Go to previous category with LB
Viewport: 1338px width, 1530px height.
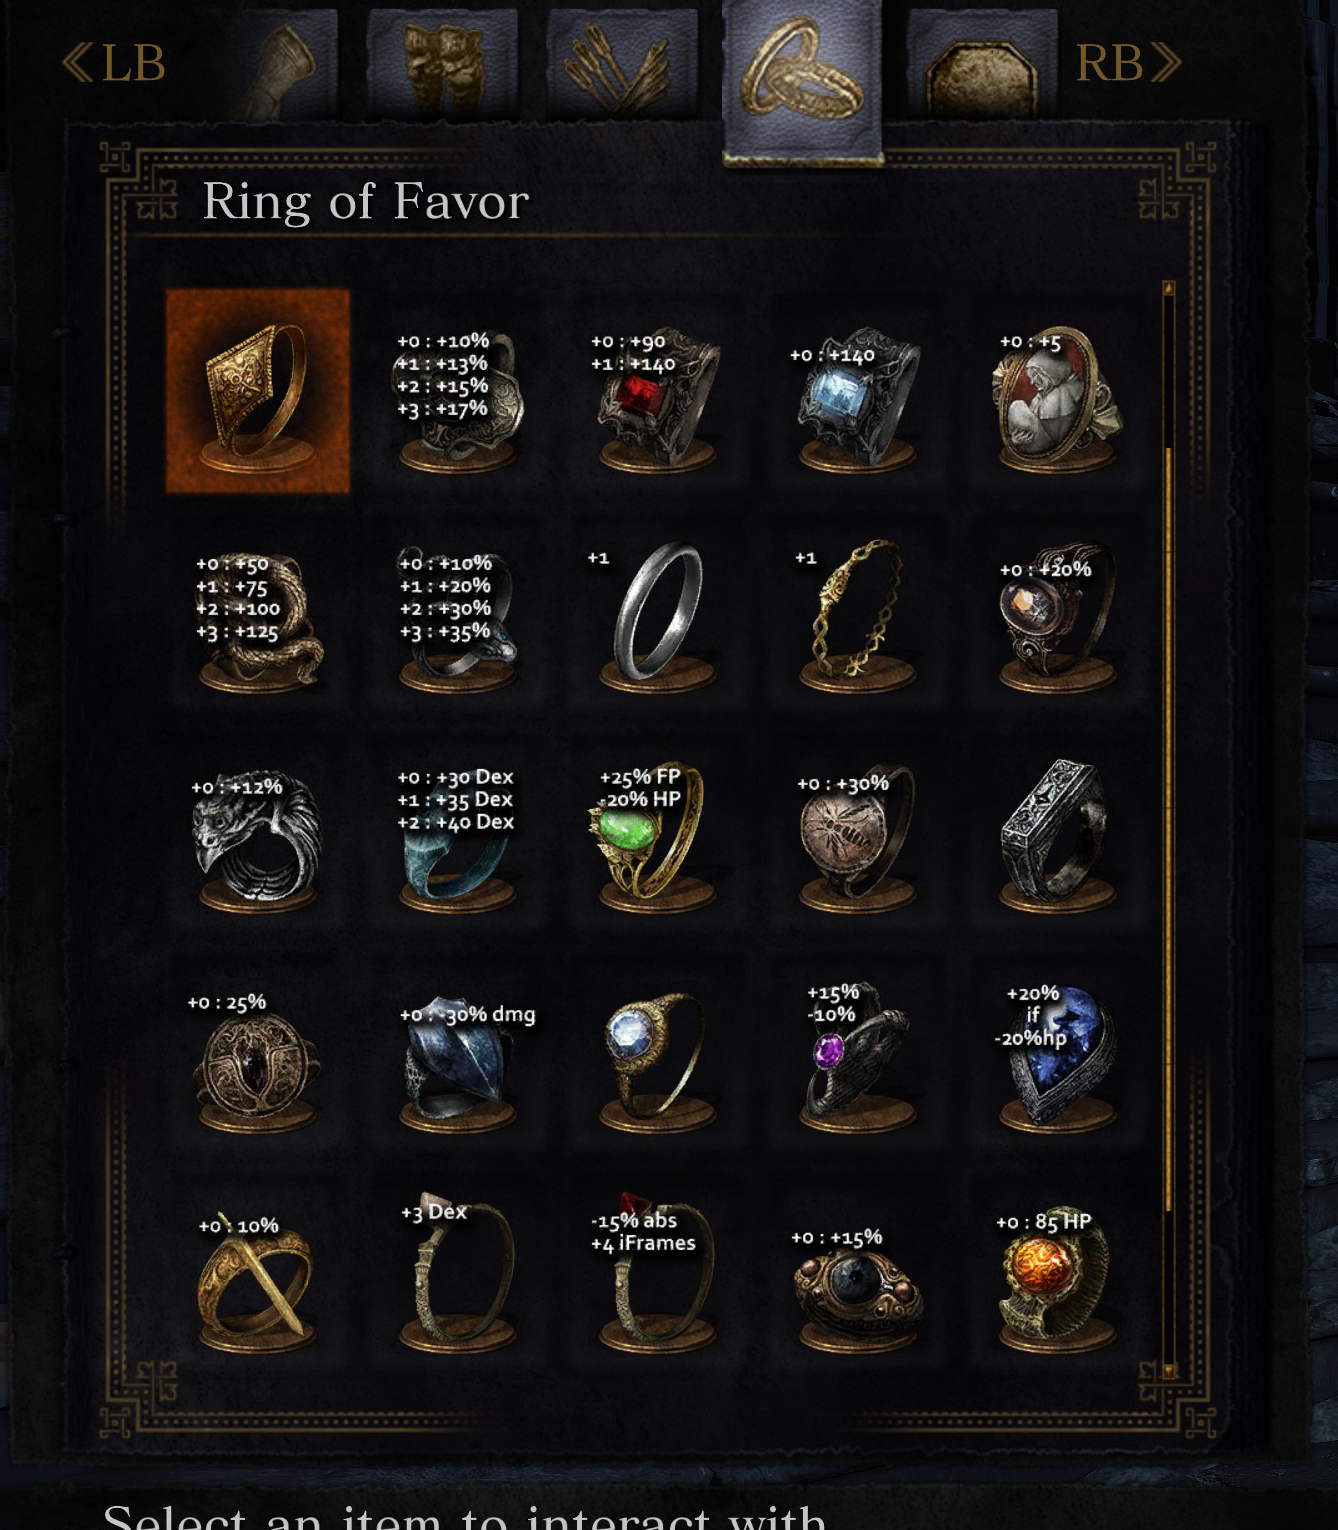[113, 63]
